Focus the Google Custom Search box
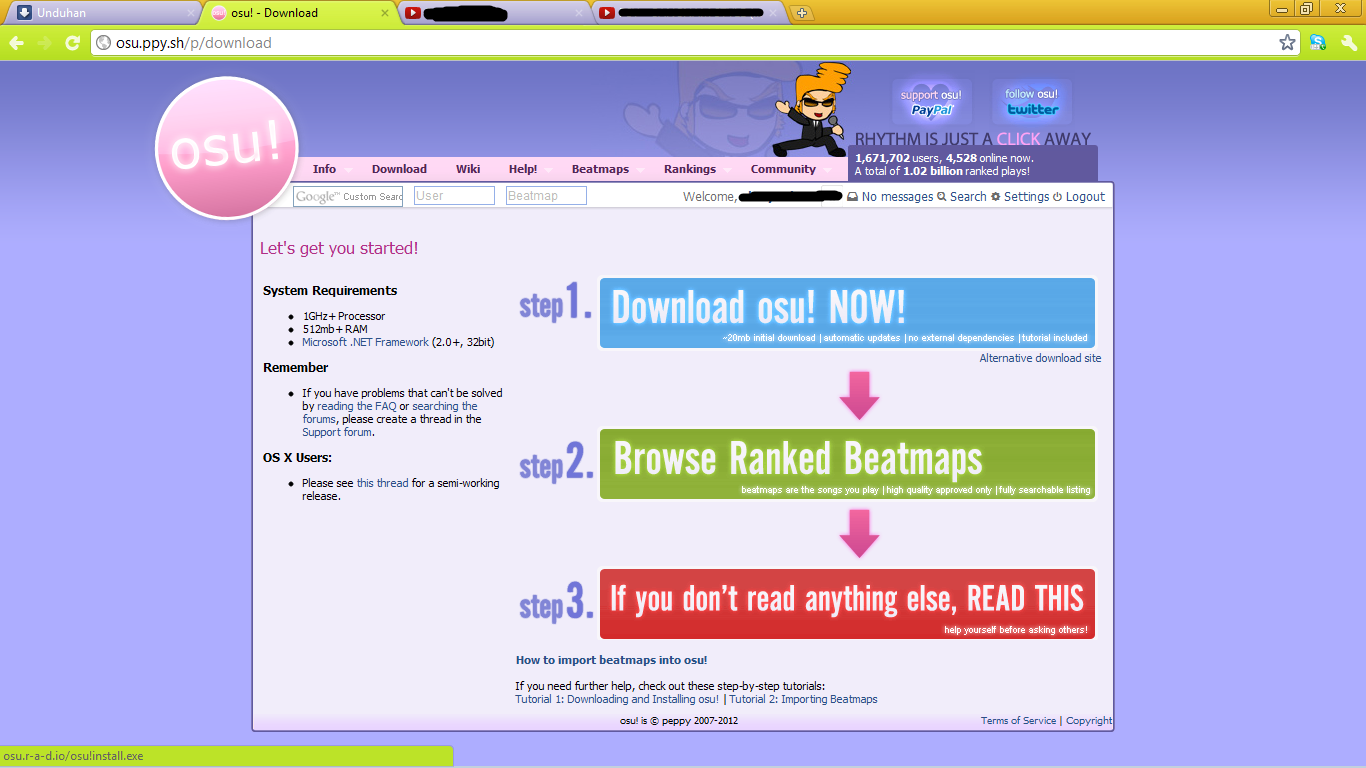Viewport: 1366px width, 768px height. click(348, 196)
